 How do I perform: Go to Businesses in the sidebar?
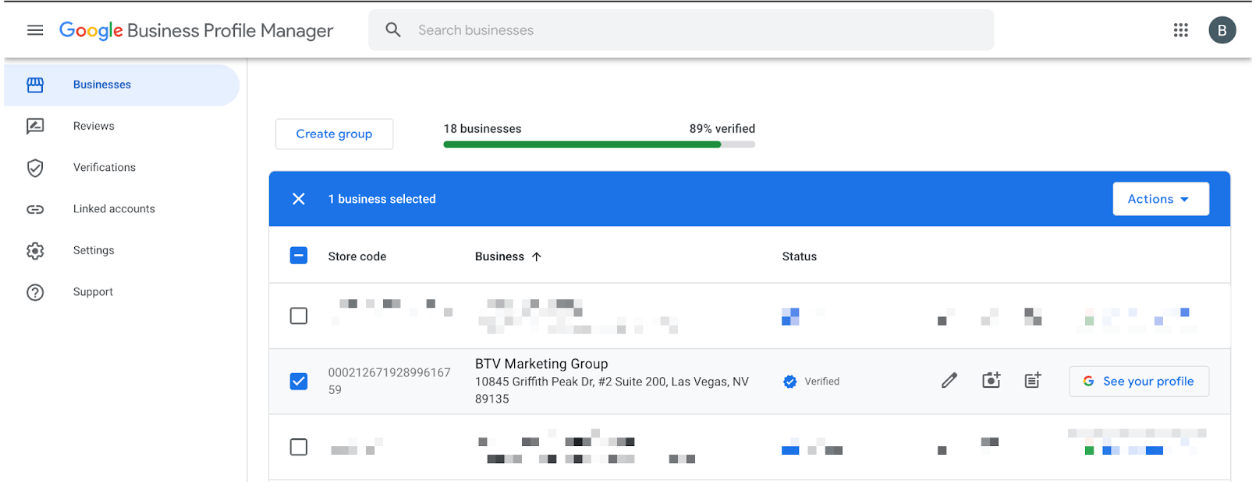point(122,85)
